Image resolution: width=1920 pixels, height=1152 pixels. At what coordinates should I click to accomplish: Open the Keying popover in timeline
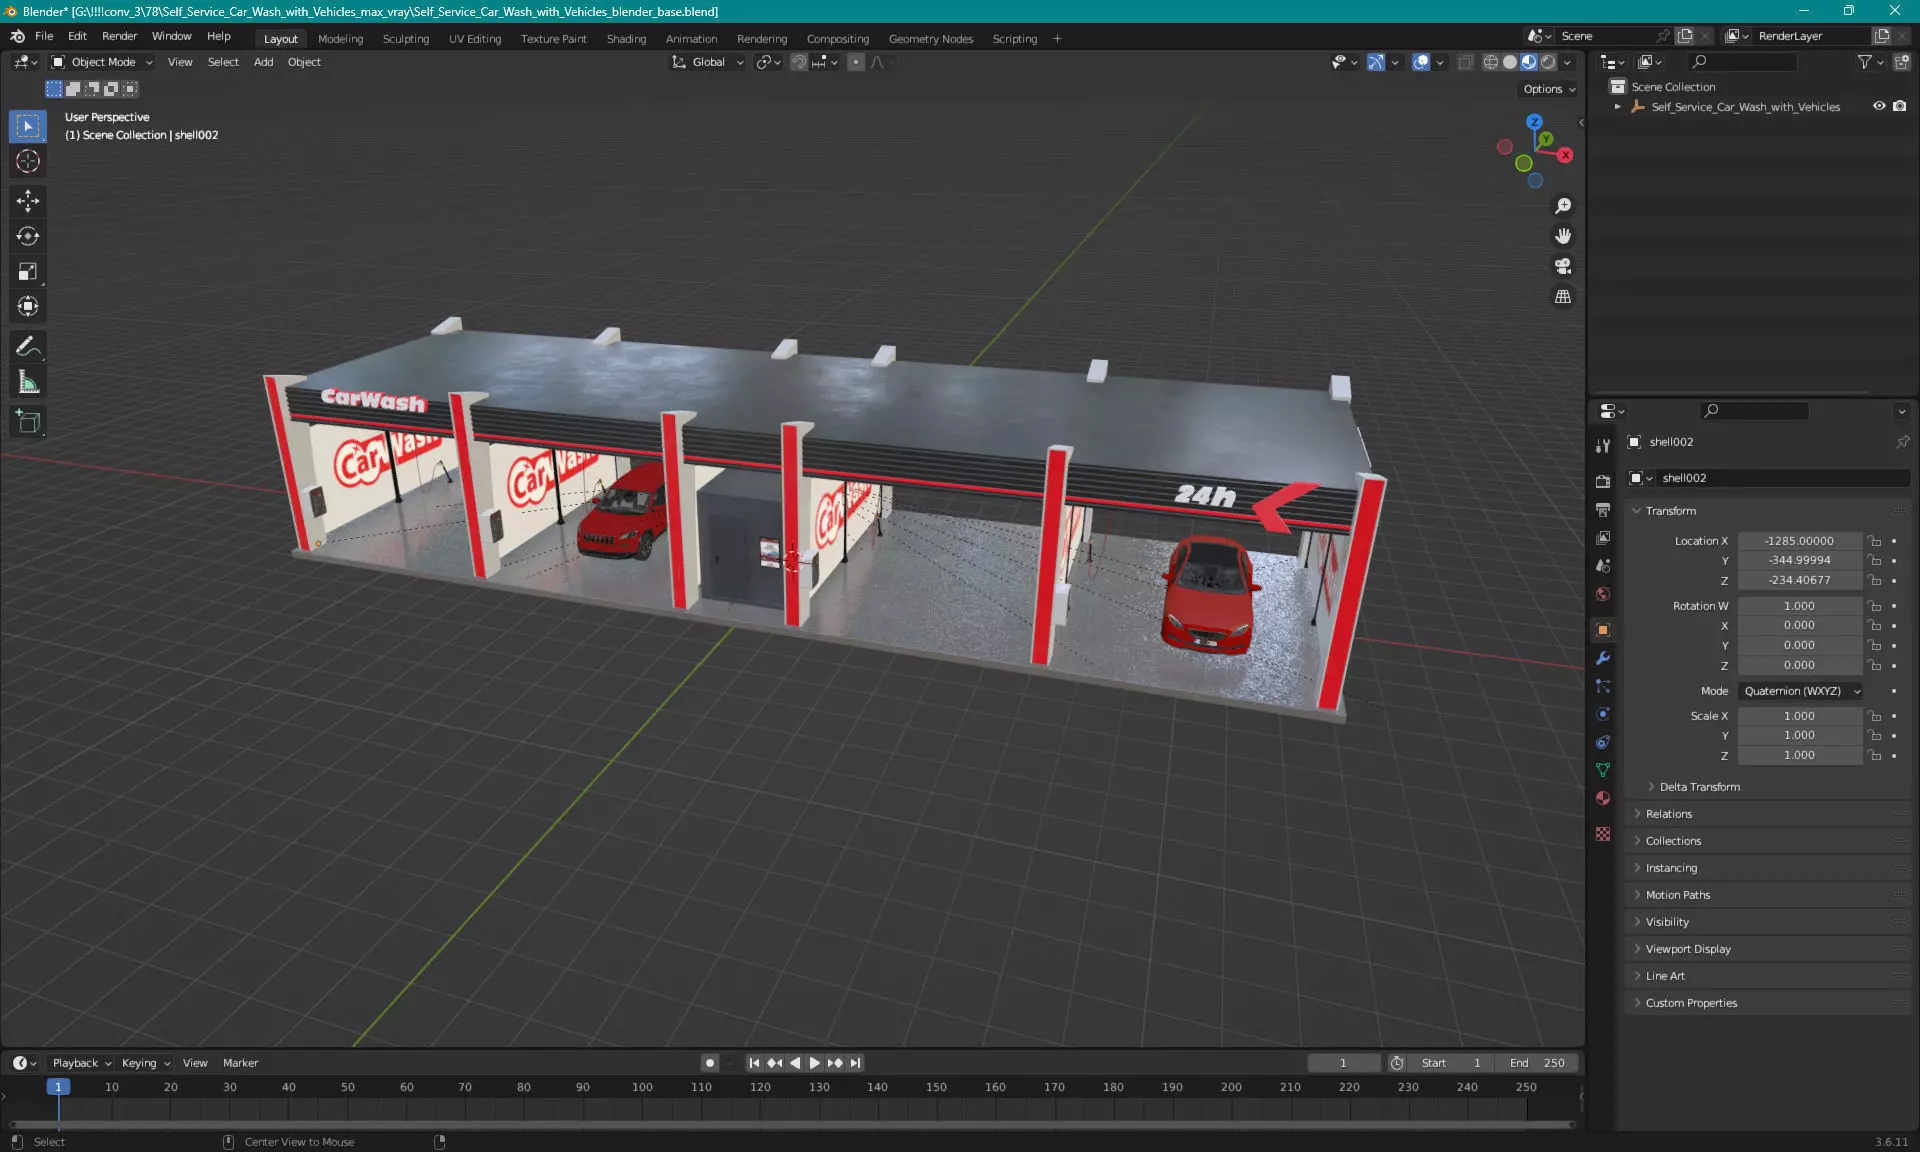coord(145,1063)
